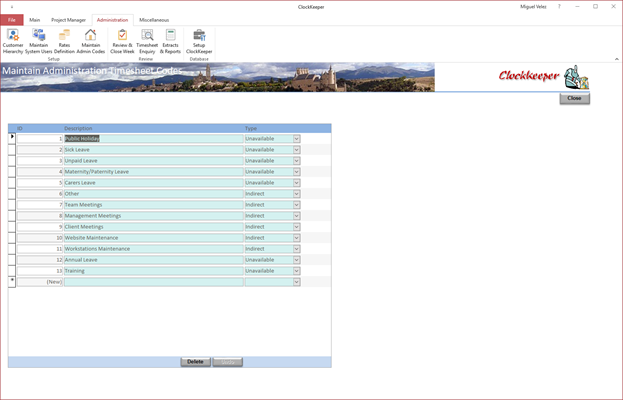Click the Other description field

point(154,194)
